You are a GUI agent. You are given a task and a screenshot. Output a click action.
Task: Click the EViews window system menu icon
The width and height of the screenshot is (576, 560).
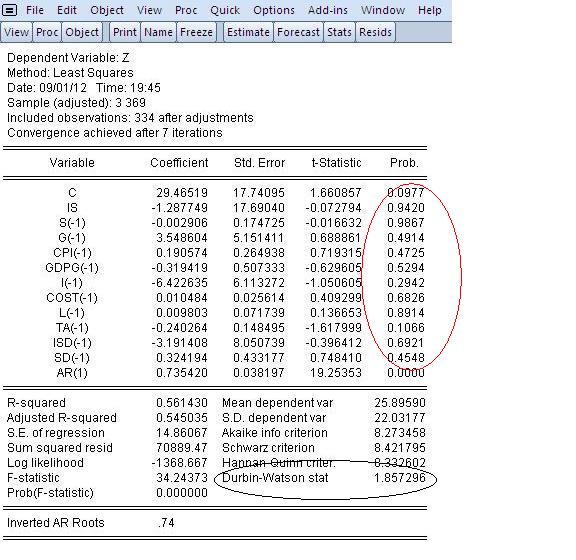9,10
